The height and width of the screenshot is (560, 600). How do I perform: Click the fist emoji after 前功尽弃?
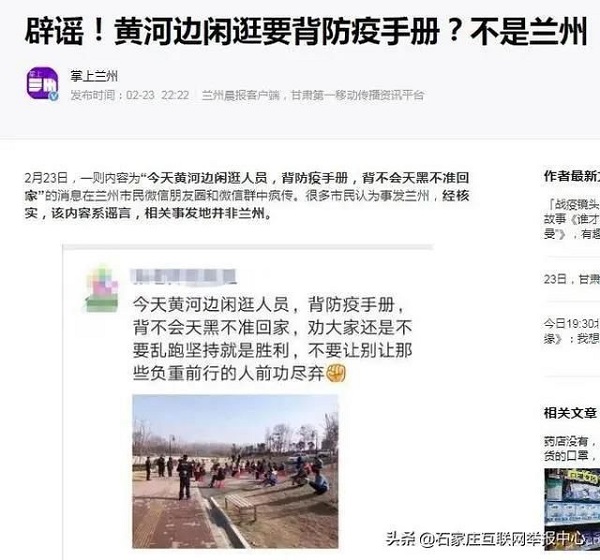[336, 372]
